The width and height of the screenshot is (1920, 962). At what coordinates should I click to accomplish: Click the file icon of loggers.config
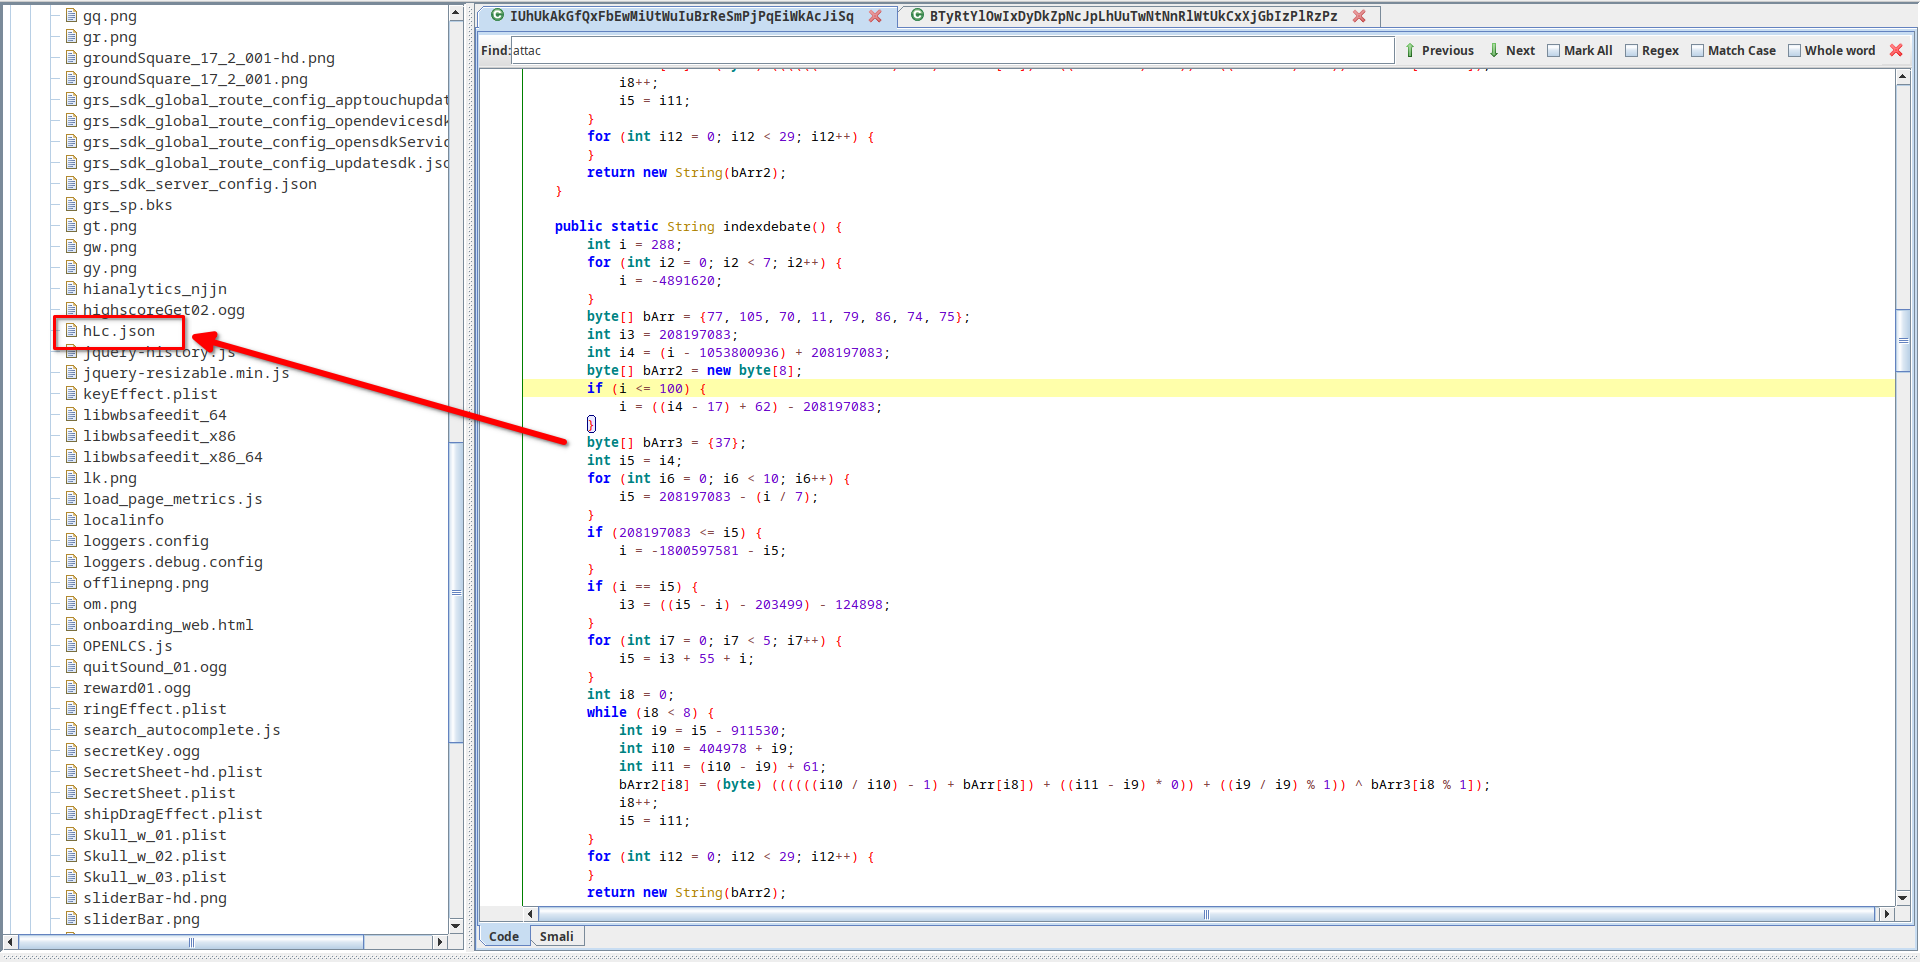click(72, 541)
